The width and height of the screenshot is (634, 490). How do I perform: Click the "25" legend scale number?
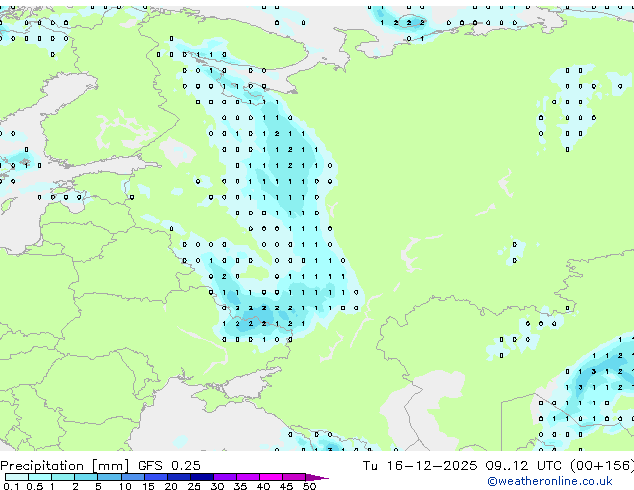pyautogui.click(x=194, y=486)
